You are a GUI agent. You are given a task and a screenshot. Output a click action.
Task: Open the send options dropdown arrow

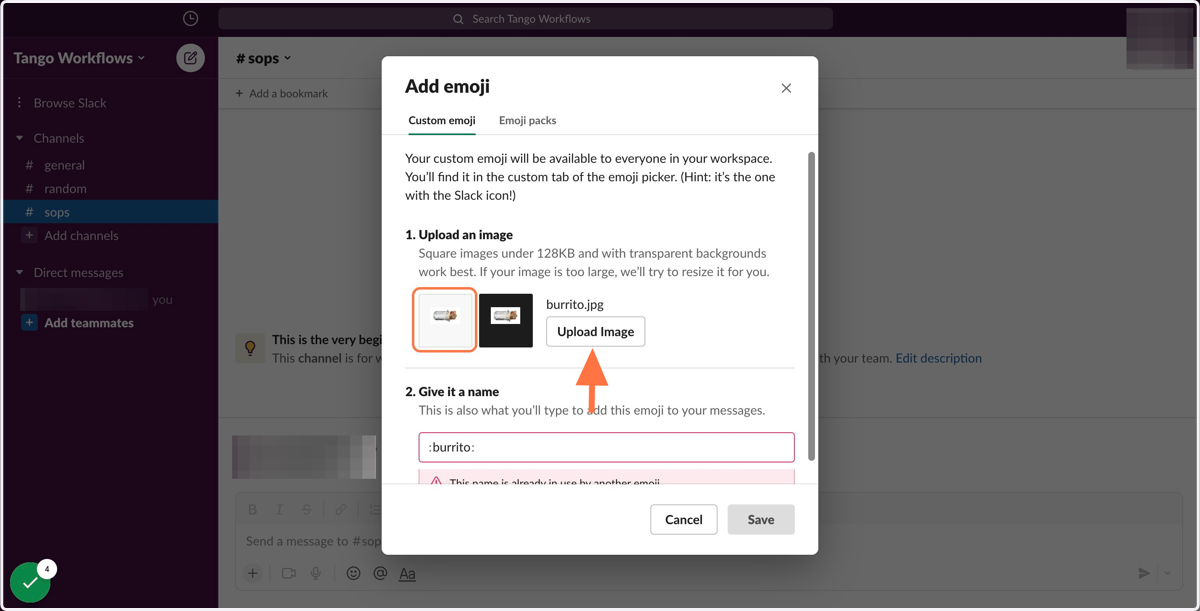click(1167, 573)
